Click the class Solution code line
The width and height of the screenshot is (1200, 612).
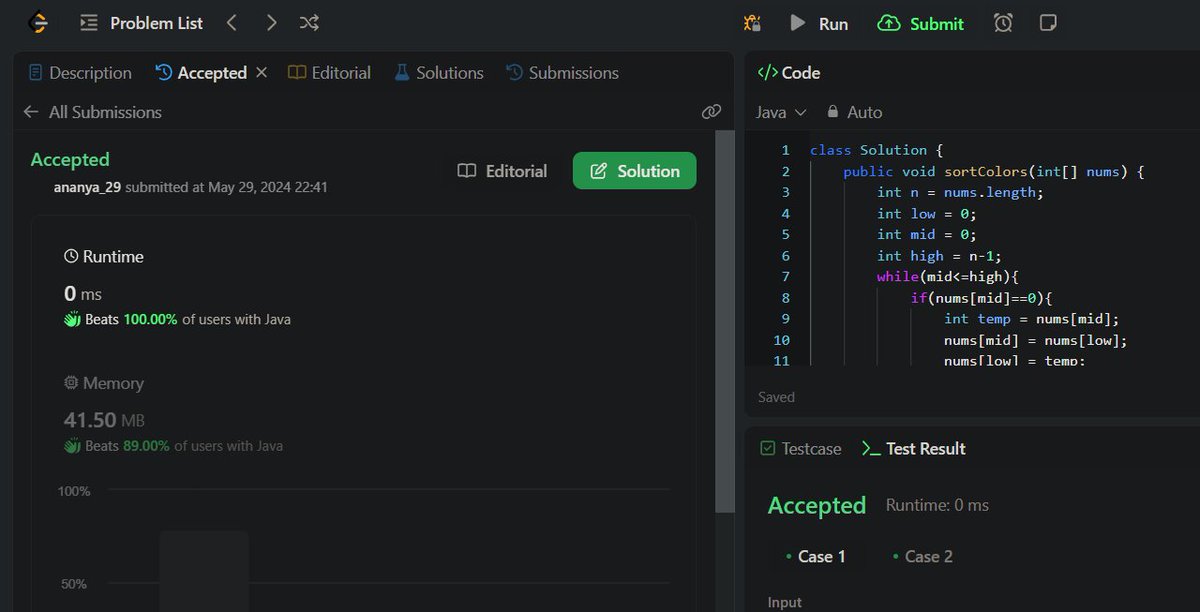[x=876, y=150]
